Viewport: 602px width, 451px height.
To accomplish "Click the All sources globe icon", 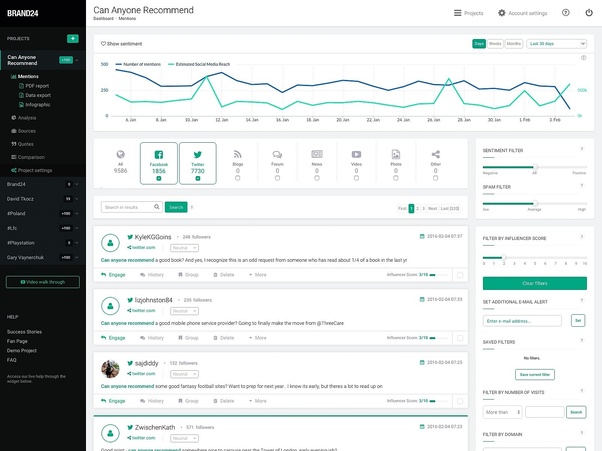I will coord(120,154).
